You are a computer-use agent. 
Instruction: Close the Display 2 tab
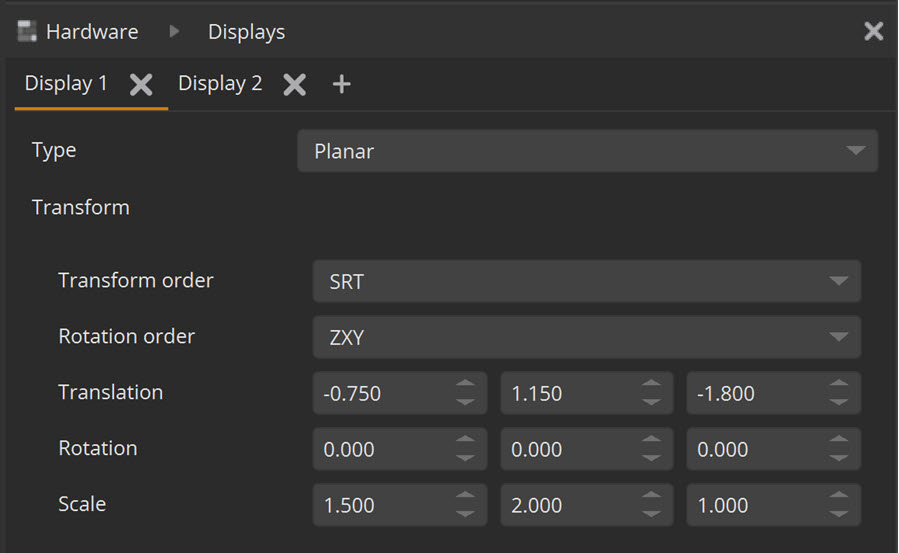[294, 85]
